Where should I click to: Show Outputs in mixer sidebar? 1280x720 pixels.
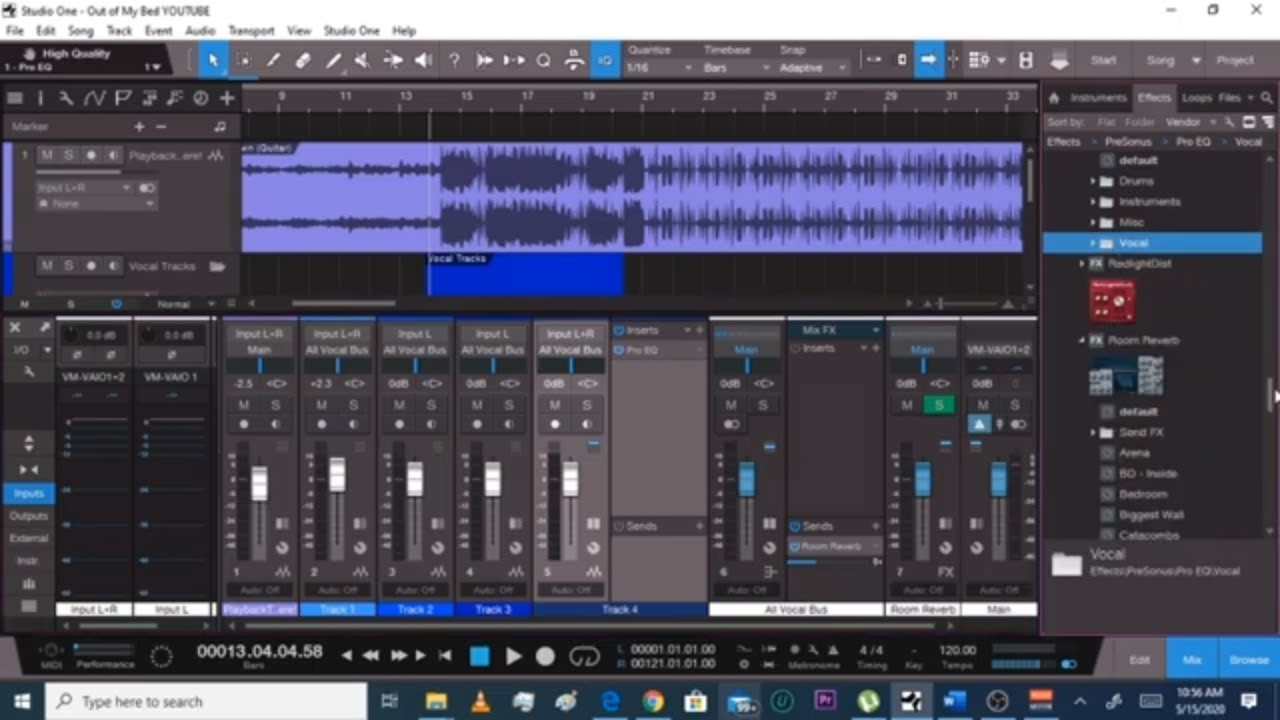(28, 516)
